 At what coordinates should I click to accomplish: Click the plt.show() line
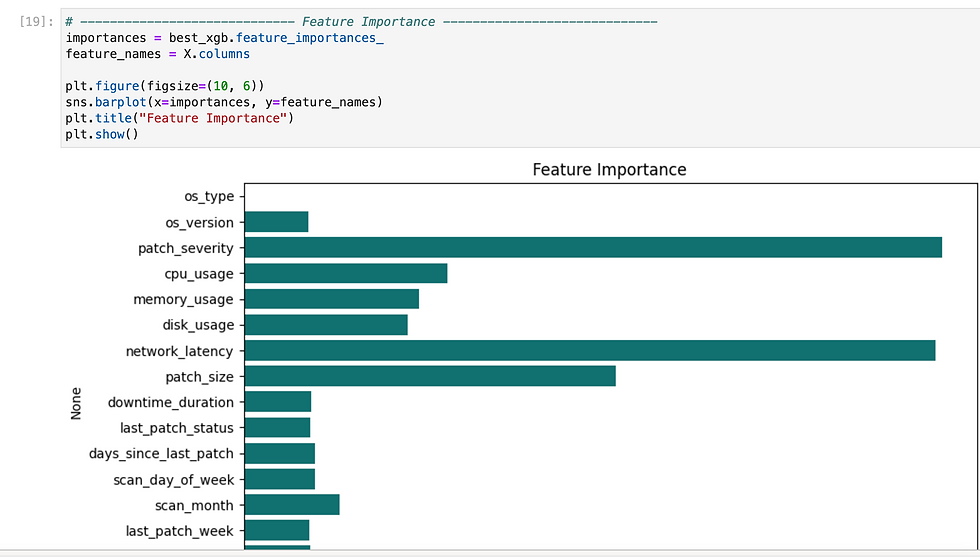102,134
